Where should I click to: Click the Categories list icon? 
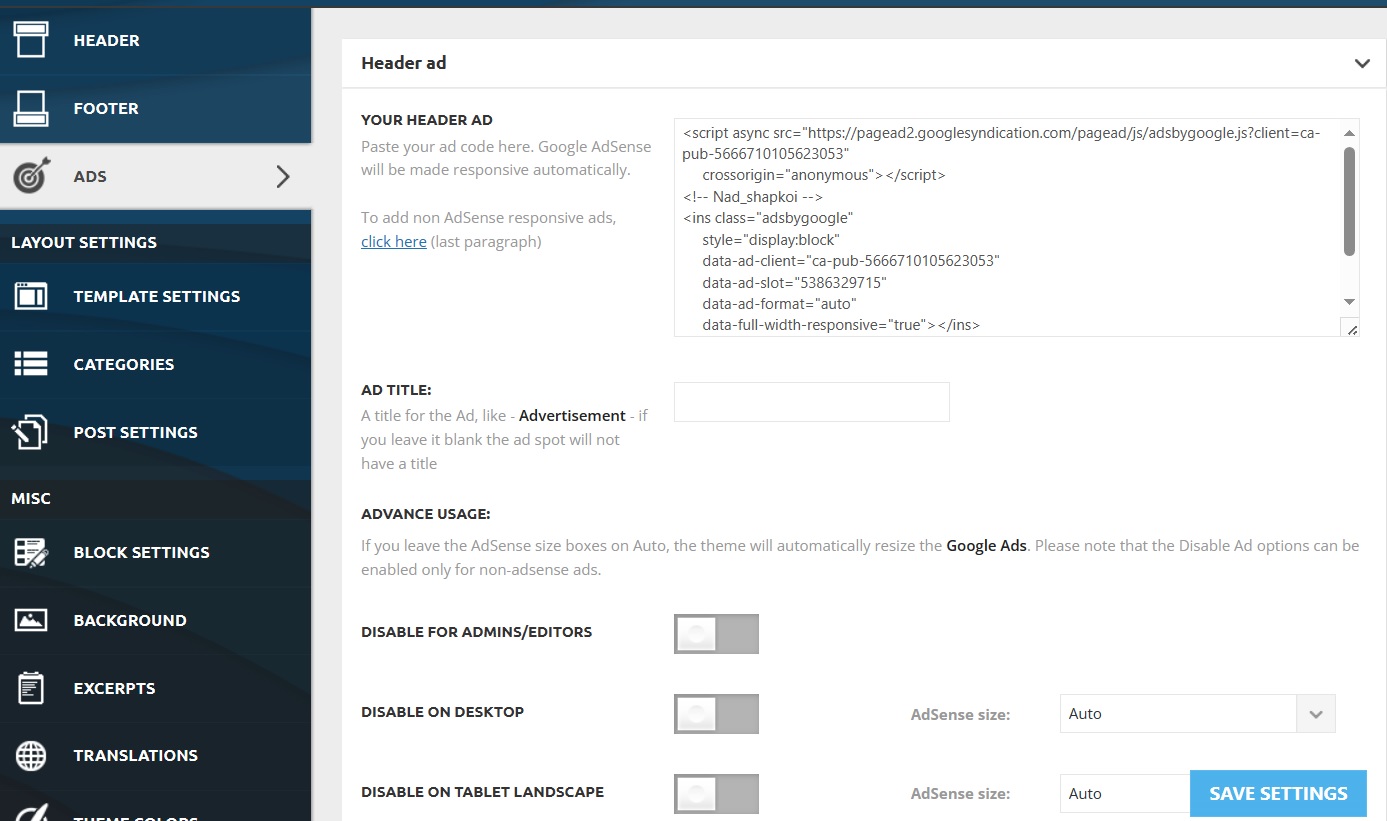31,364
